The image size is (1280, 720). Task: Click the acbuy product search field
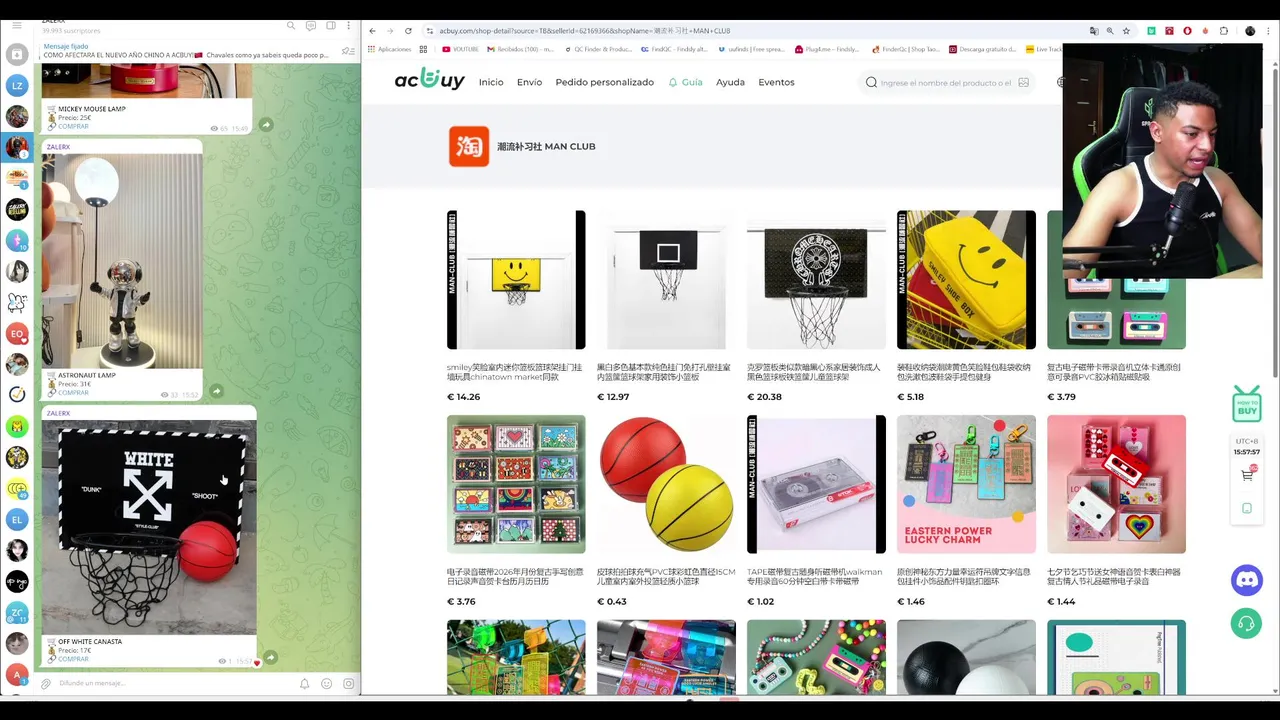[945, 83]
